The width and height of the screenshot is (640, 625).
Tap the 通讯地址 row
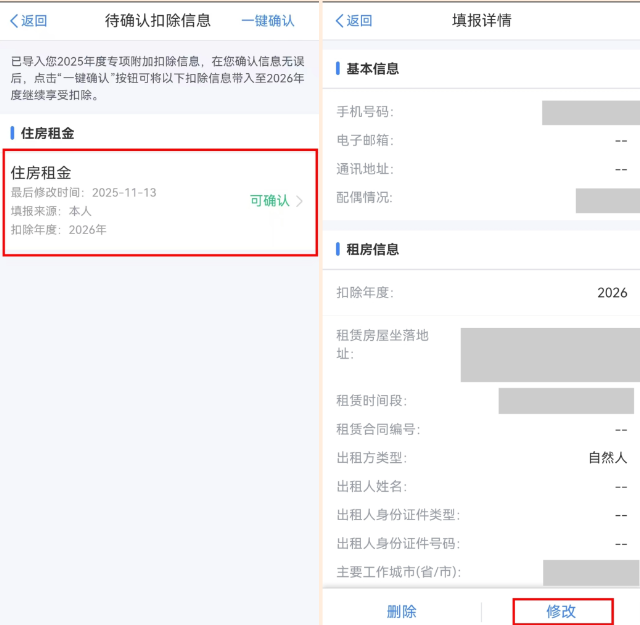tap(482, 169)
